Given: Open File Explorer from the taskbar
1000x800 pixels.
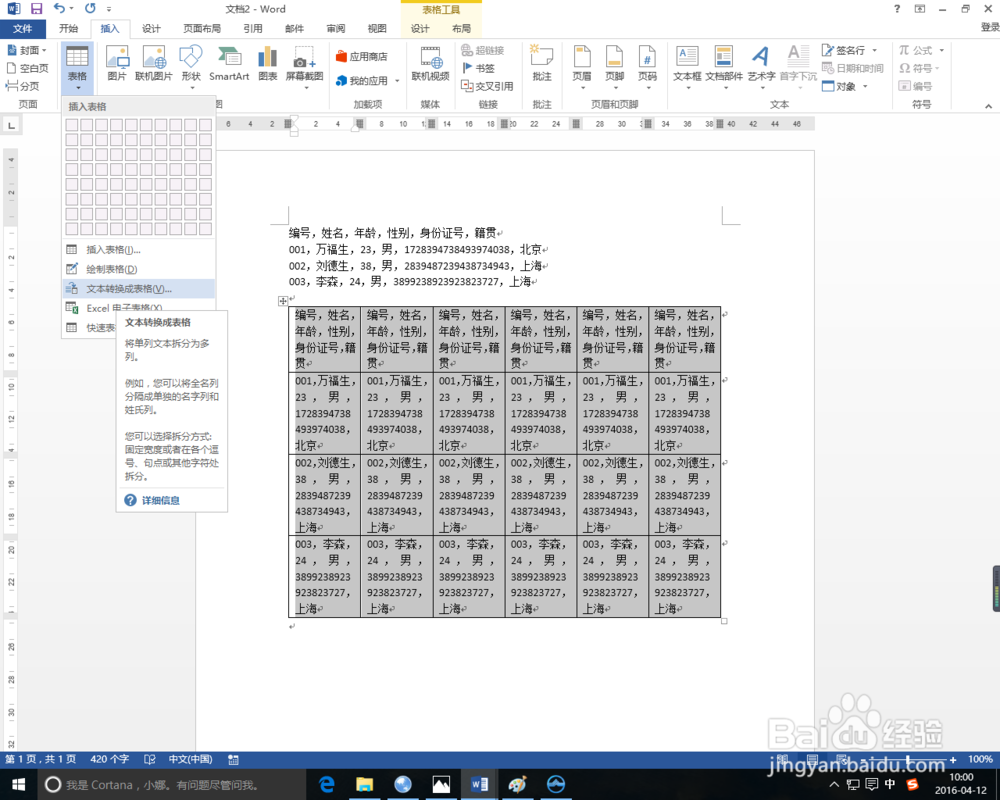Looking at the screenshot, I should pos(364,785).
